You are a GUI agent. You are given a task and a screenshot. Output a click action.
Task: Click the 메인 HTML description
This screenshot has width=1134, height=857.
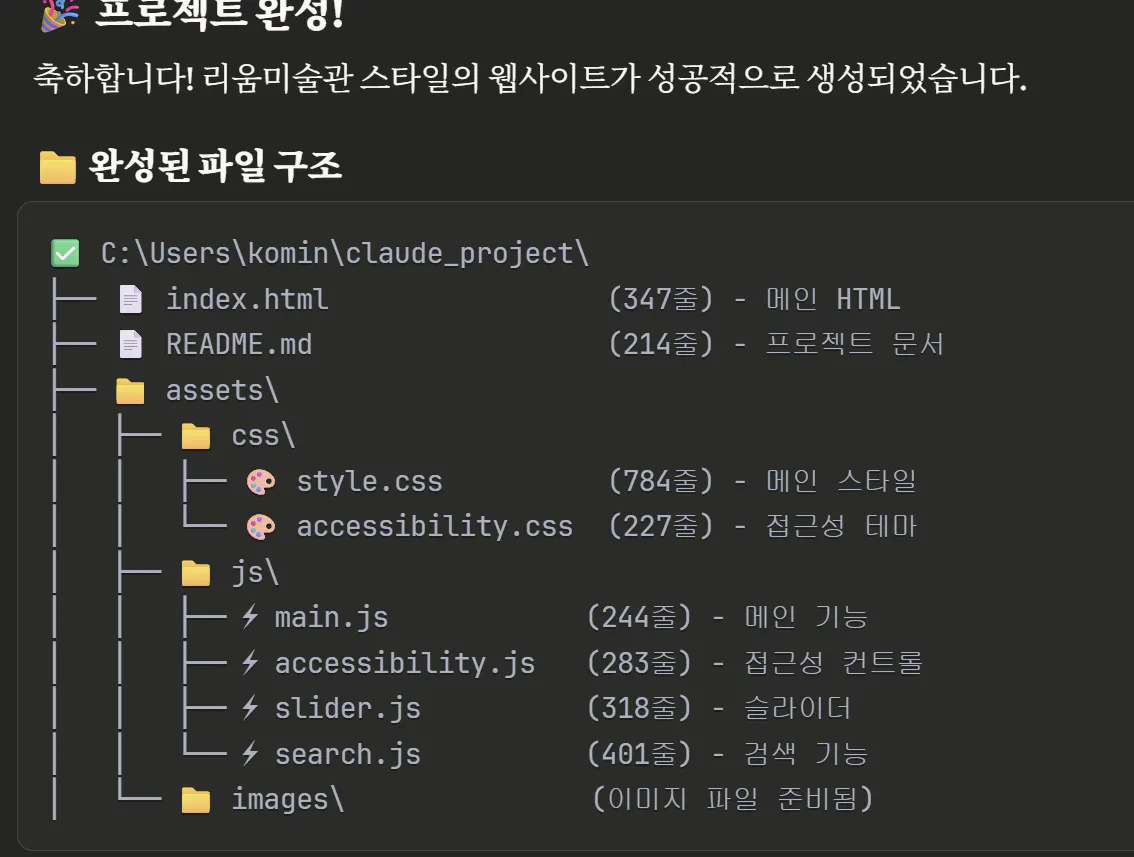coord(833,299)
